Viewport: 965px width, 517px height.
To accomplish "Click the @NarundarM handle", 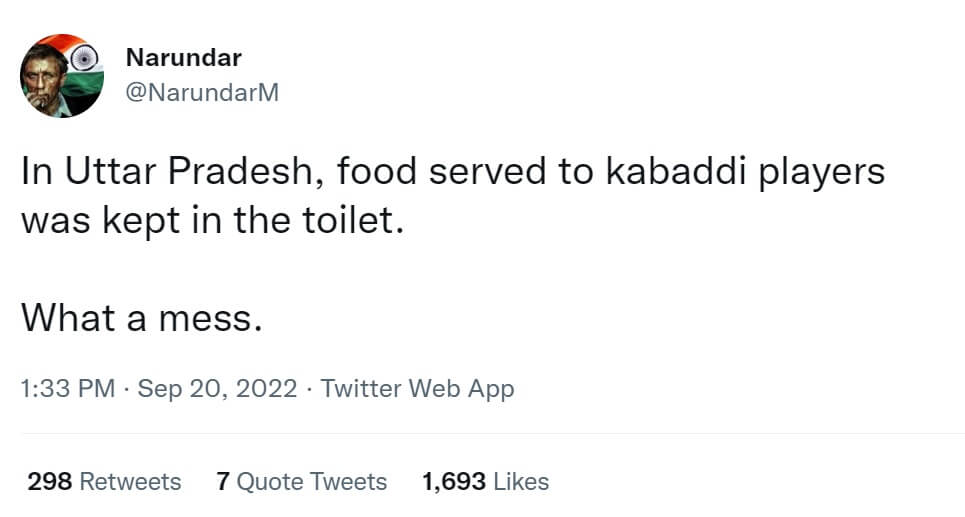I will (202, 93).
